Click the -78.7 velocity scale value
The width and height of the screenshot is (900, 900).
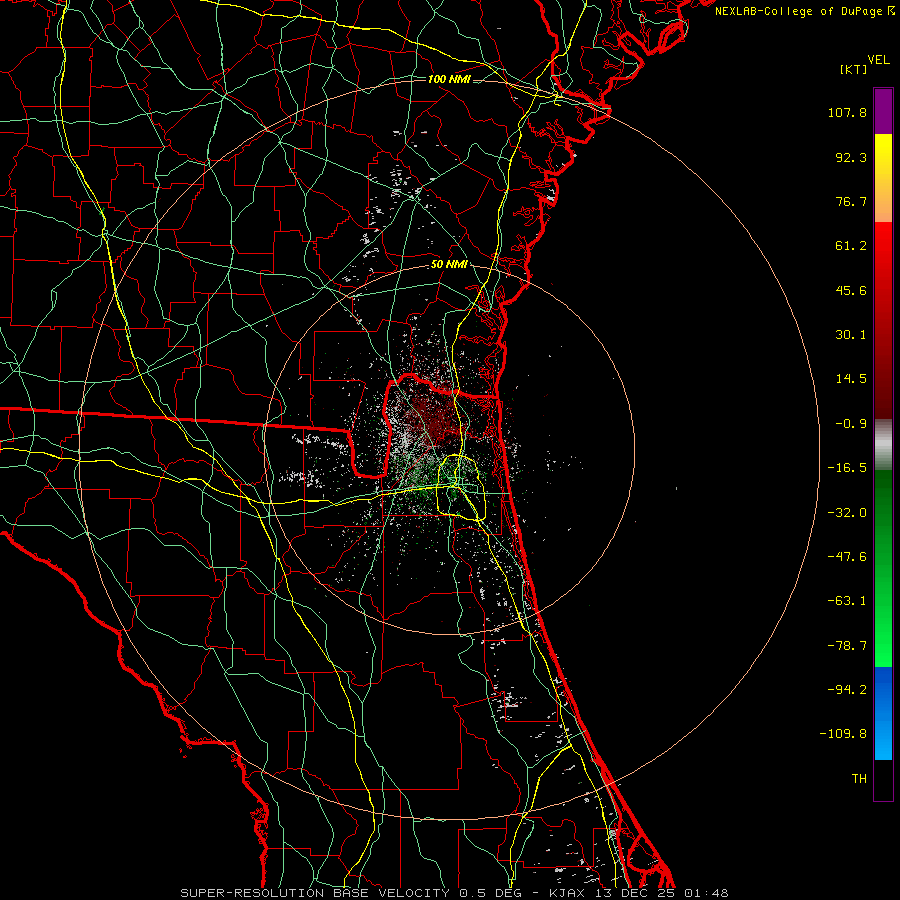(847, 646)
